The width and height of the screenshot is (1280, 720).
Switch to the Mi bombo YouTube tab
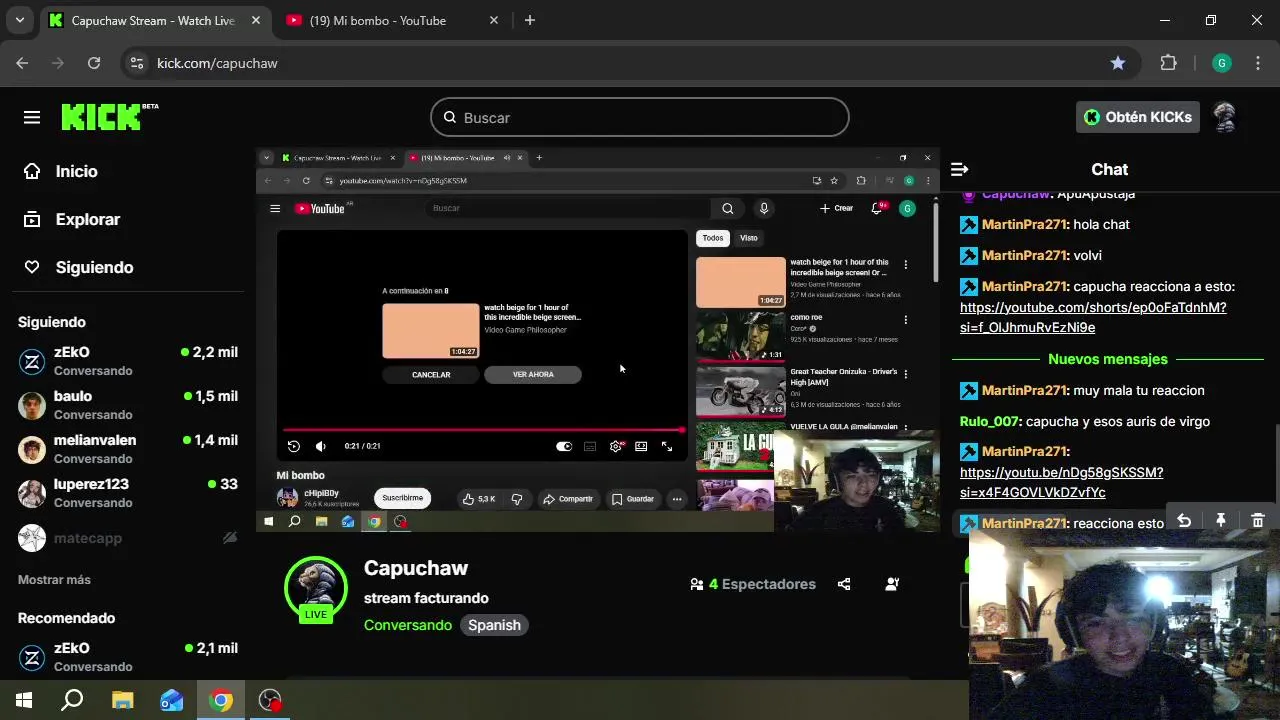click(390, 20)
